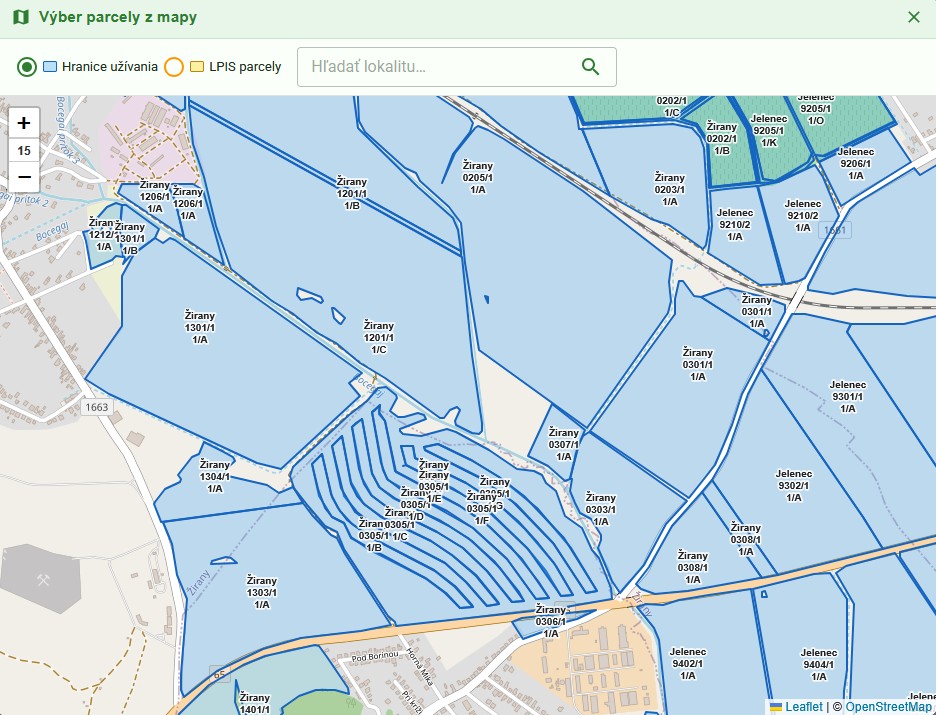Focus the Hľadať lokalitu search field

tap(457, 67)
